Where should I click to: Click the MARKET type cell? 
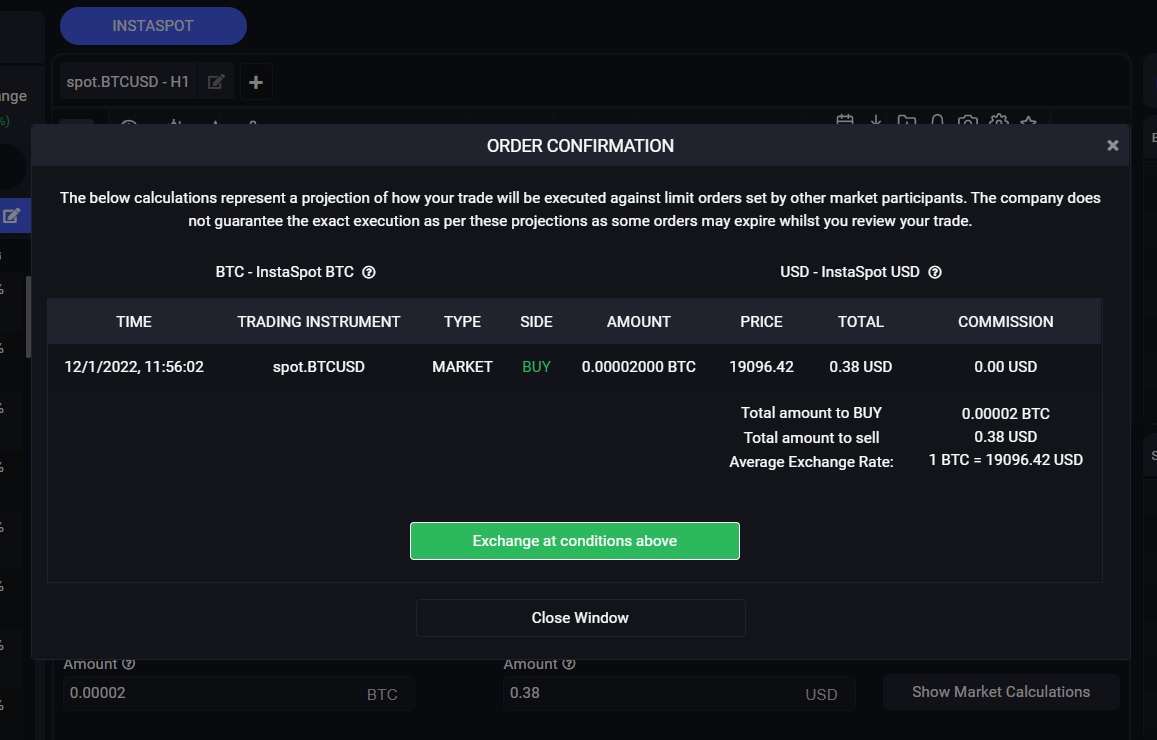point(462,367)
